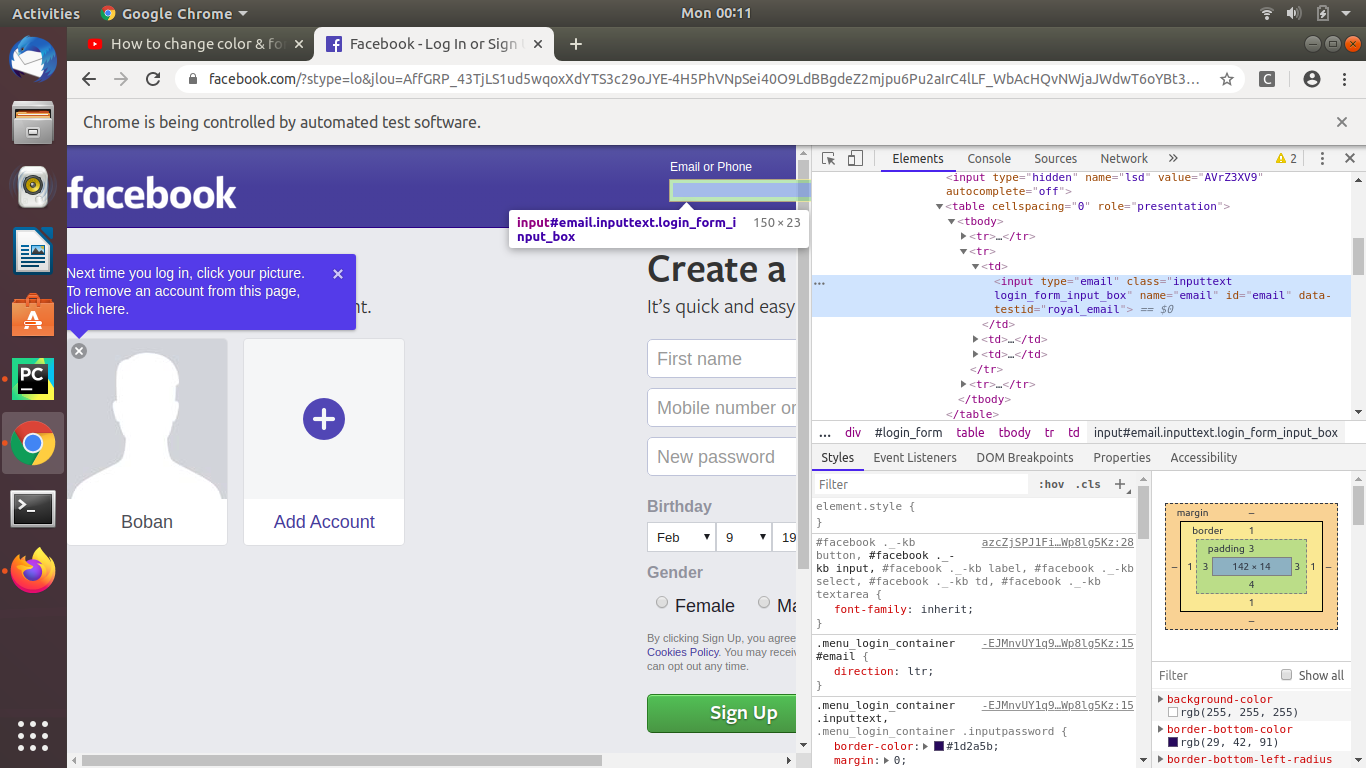The height and width of the screenshot is (768, 1366).
Task: Toggle the .cls class editor
Action: tap(1088, 484)
